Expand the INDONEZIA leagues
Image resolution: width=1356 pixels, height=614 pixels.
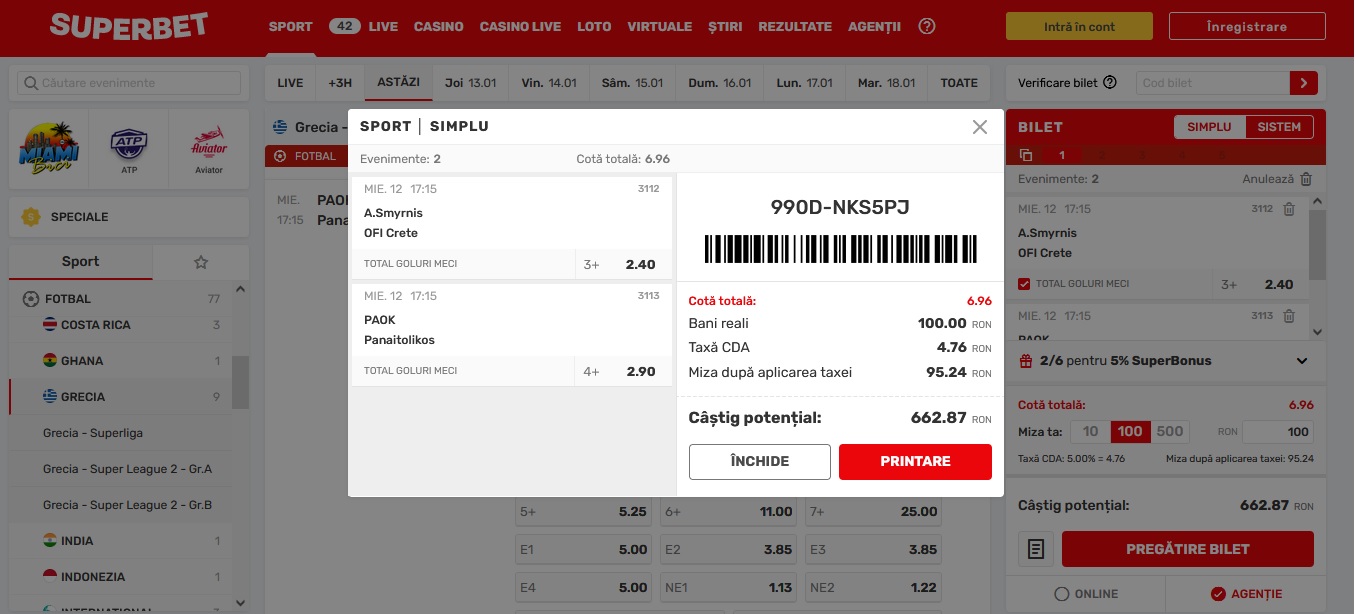(x=120, y=577)
